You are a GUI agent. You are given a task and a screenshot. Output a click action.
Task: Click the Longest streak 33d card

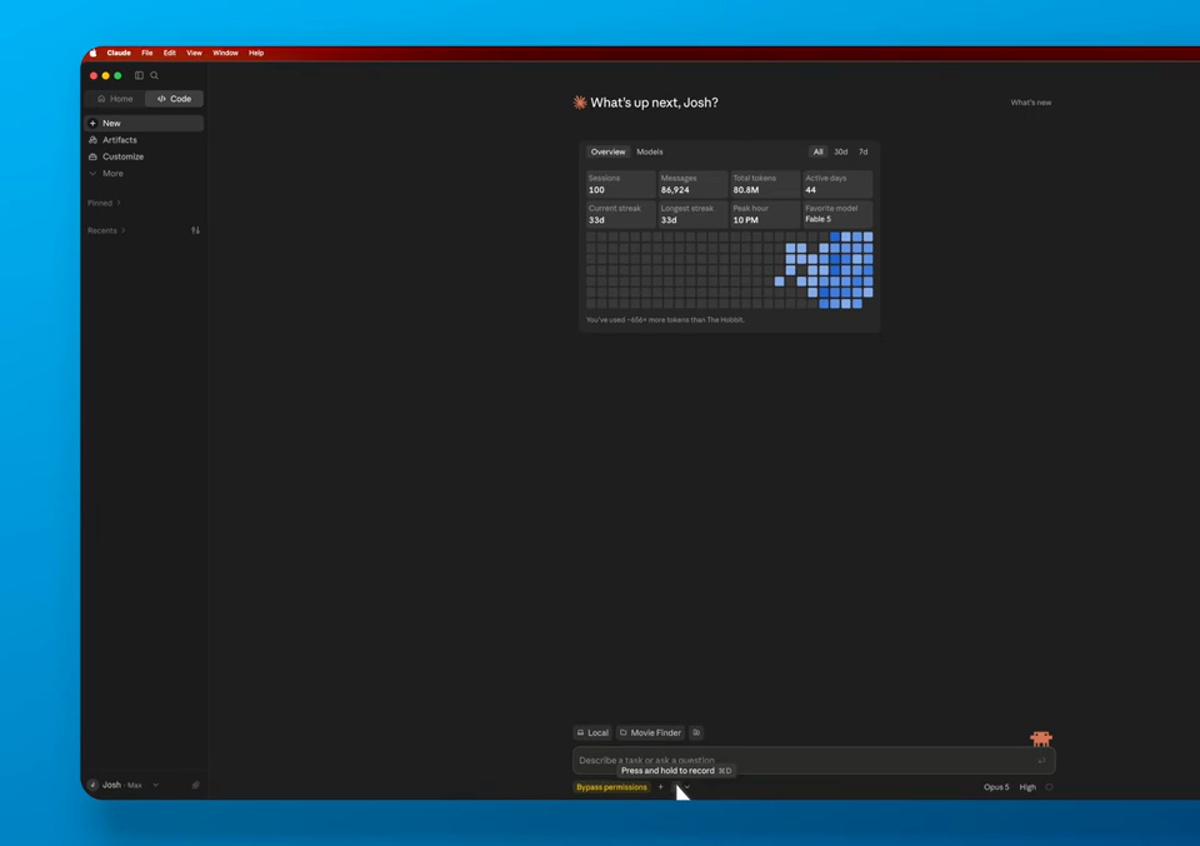[x=692, y=214]
